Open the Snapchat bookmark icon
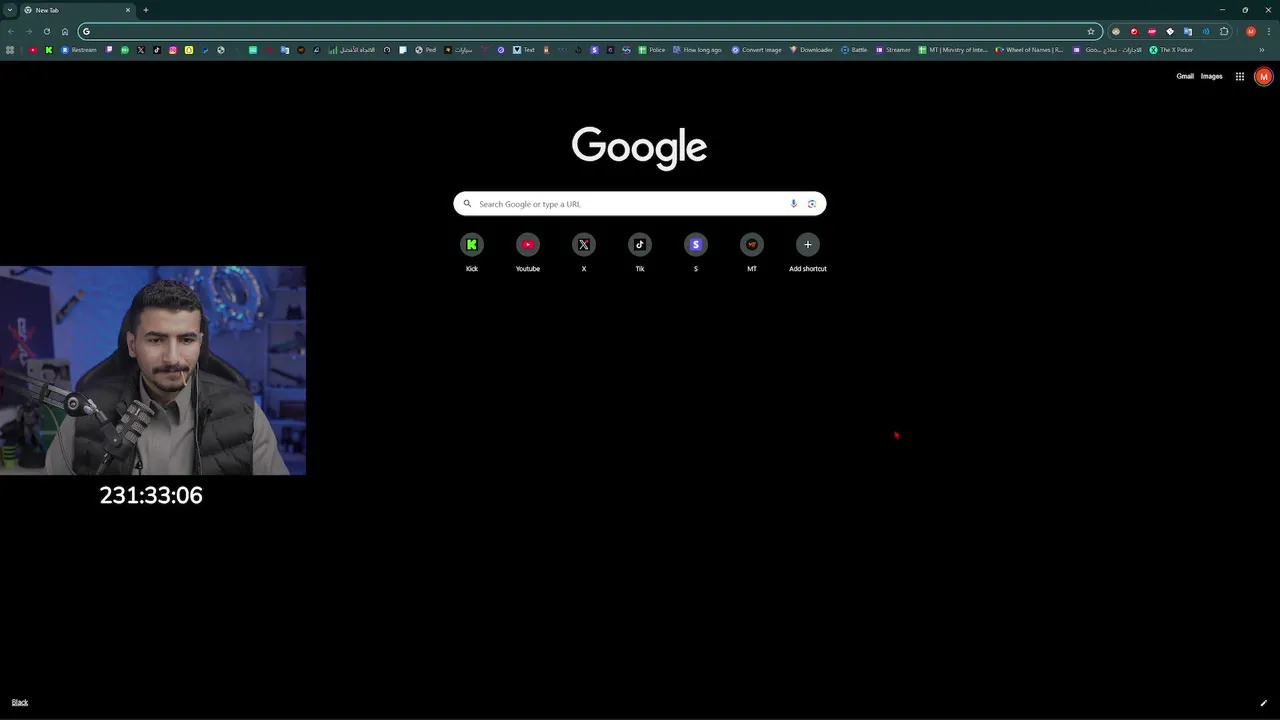Screen dimensions: 1280x720 (x=189, y=50)
